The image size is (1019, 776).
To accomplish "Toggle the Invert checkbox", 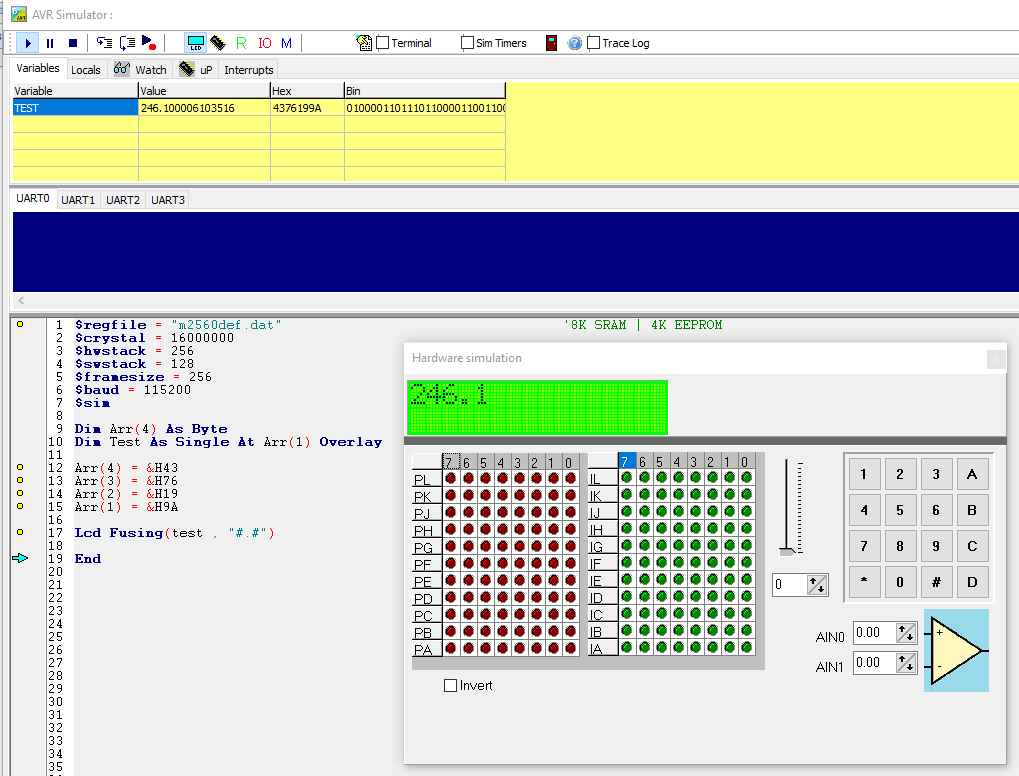I will pos(450,686).
